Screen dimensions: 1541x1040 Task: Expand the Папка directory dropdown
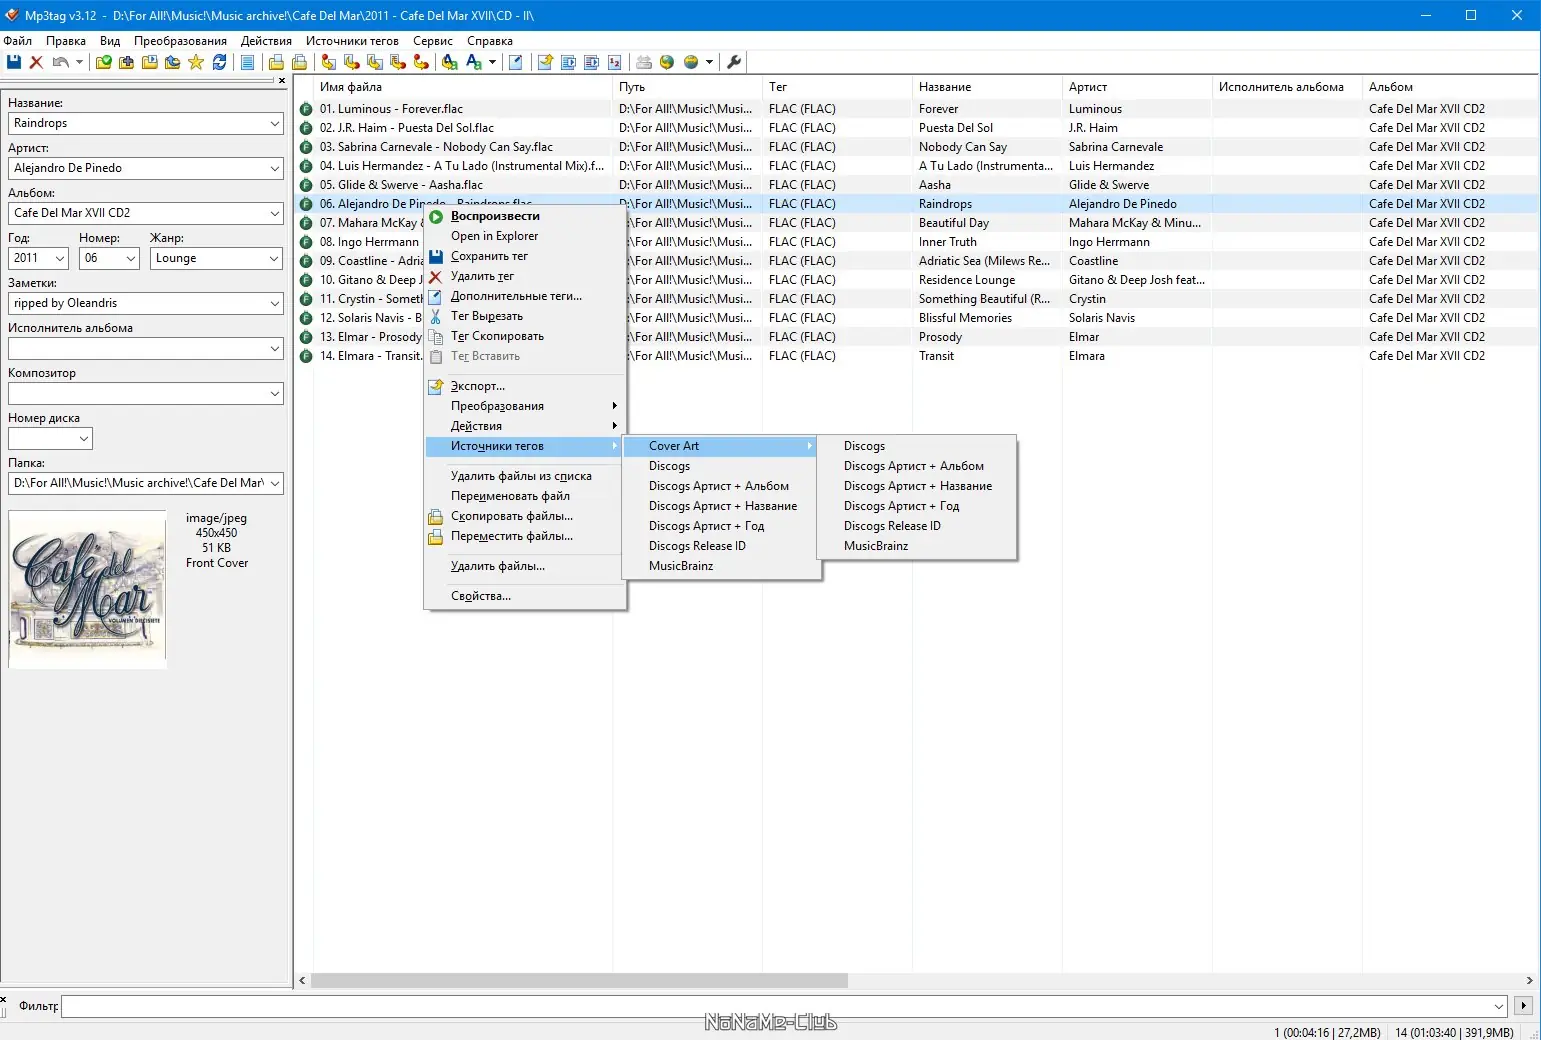point(274,483)
